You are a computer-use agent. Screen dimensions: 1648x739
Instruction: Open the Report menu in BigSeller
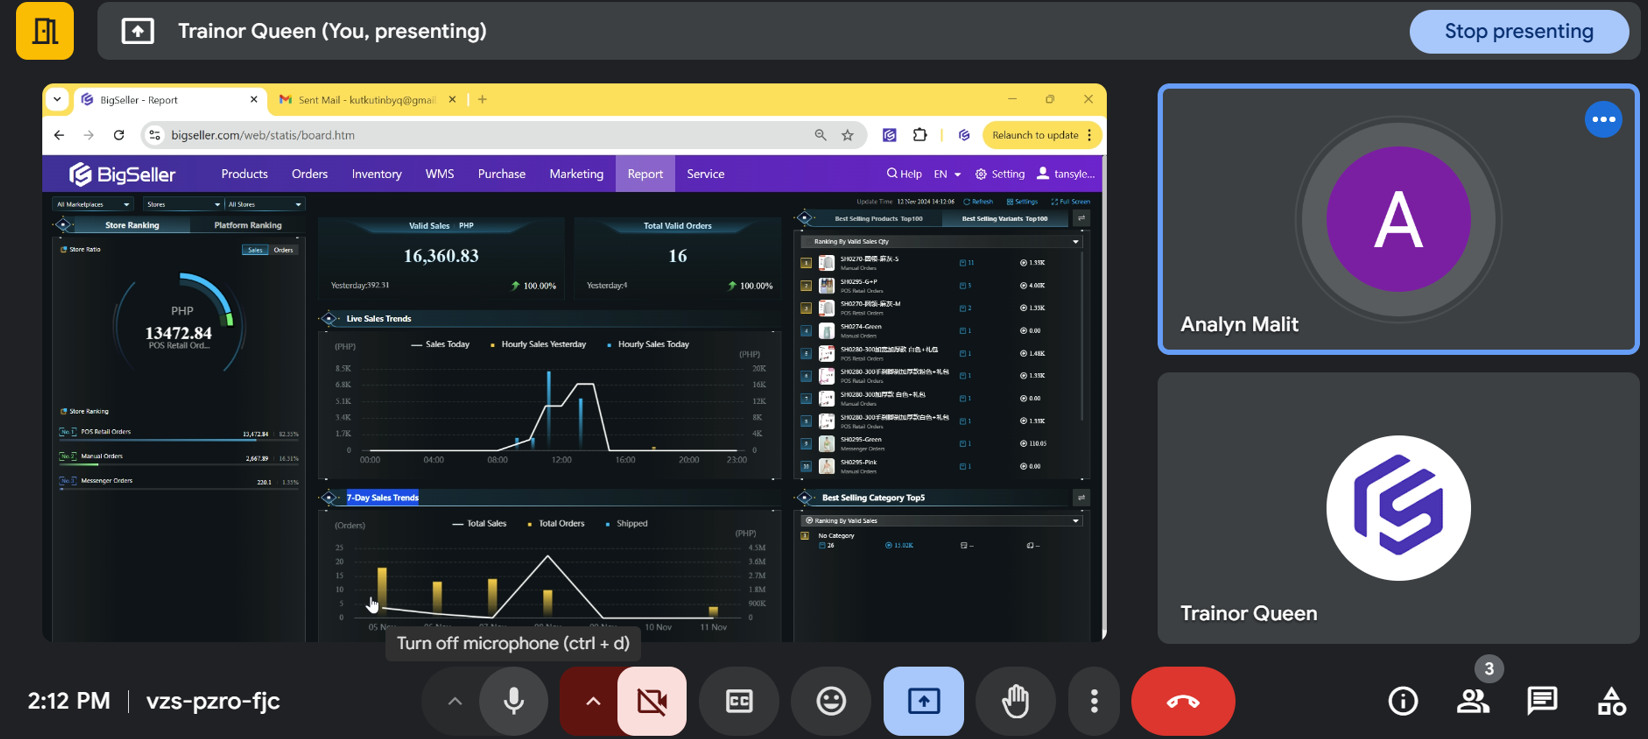tap(645, 174)
